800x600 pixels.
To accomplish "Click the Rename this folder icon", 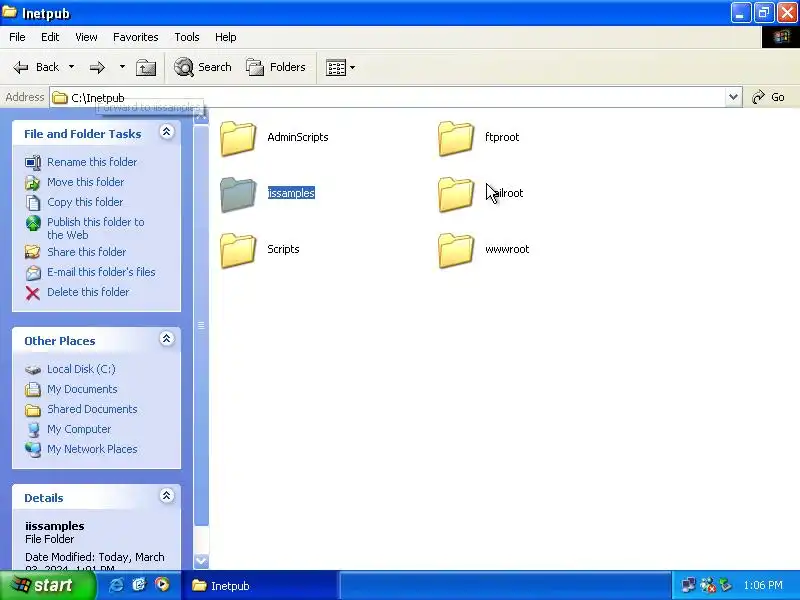I will tap(33, 162).
